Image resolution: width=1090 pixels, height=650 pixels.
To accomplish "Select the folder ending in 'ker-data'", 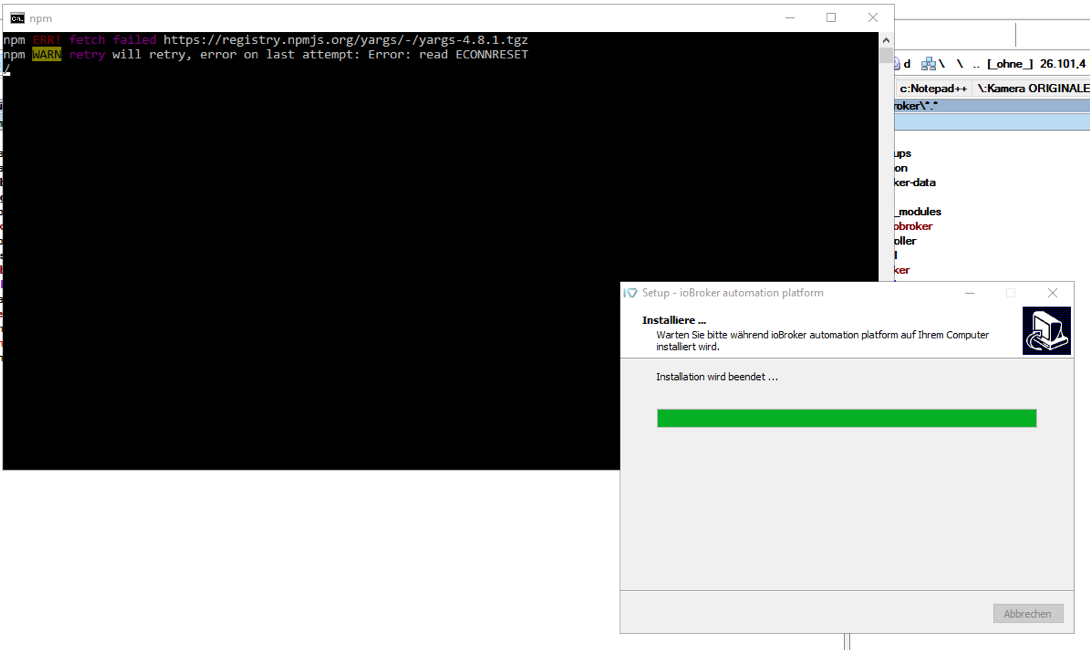I will (x=915, y=183).
